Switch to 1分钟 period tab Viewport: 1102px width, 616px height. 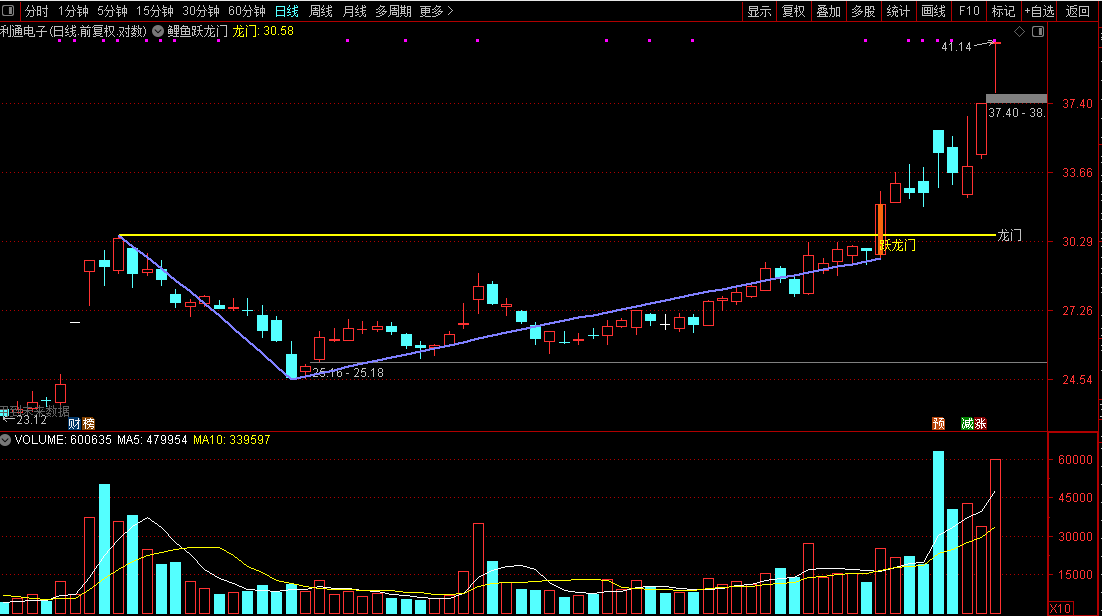click(73, 11)
